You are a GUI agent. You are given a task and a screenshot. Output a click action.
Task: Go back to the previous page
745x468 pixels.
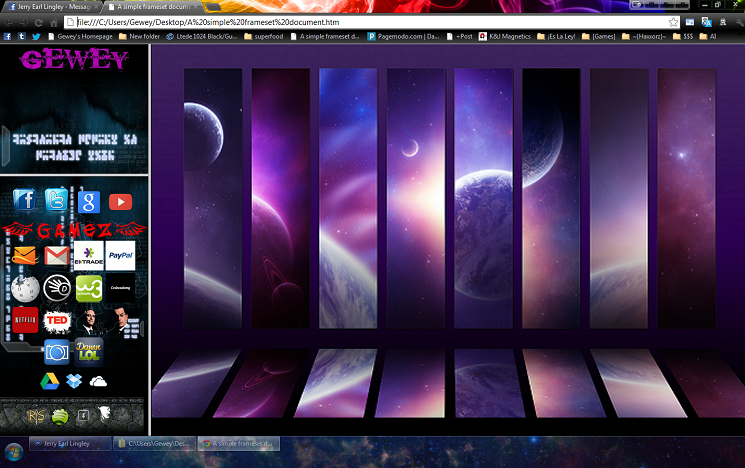click(x=9, y=22)
